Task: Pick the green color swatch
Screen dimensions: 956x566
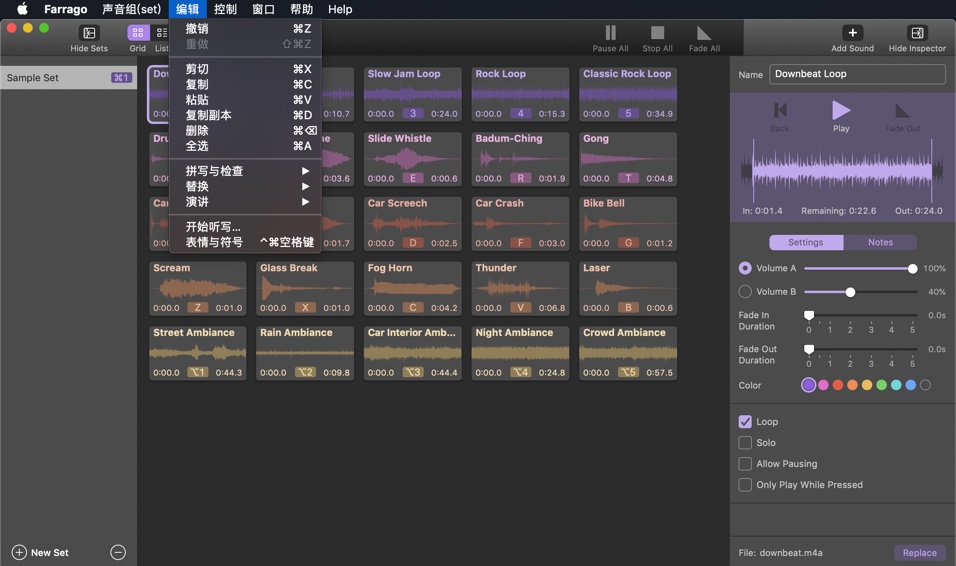Action: [x=882, y=385]
